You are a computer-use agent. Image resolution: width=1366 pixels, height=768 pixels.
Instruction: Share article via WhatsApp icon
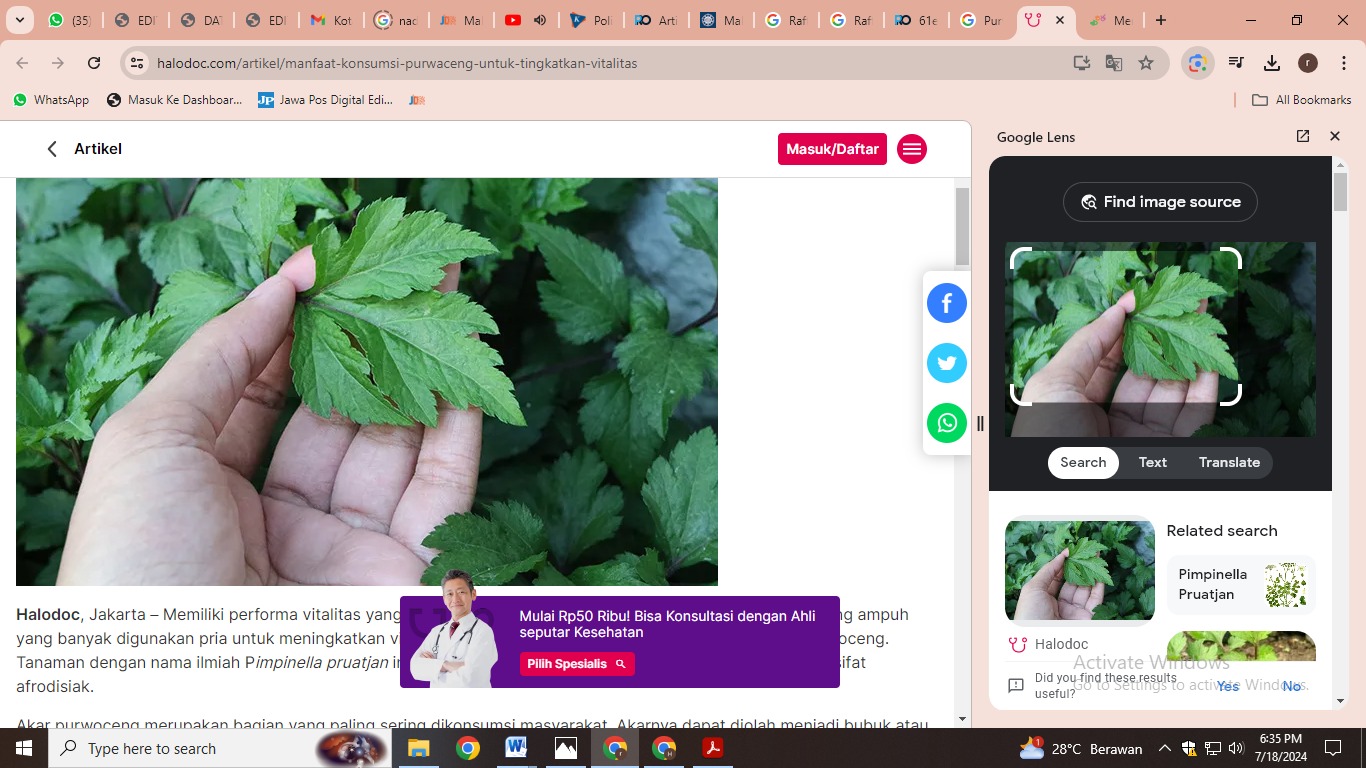[x=946, y=423]
